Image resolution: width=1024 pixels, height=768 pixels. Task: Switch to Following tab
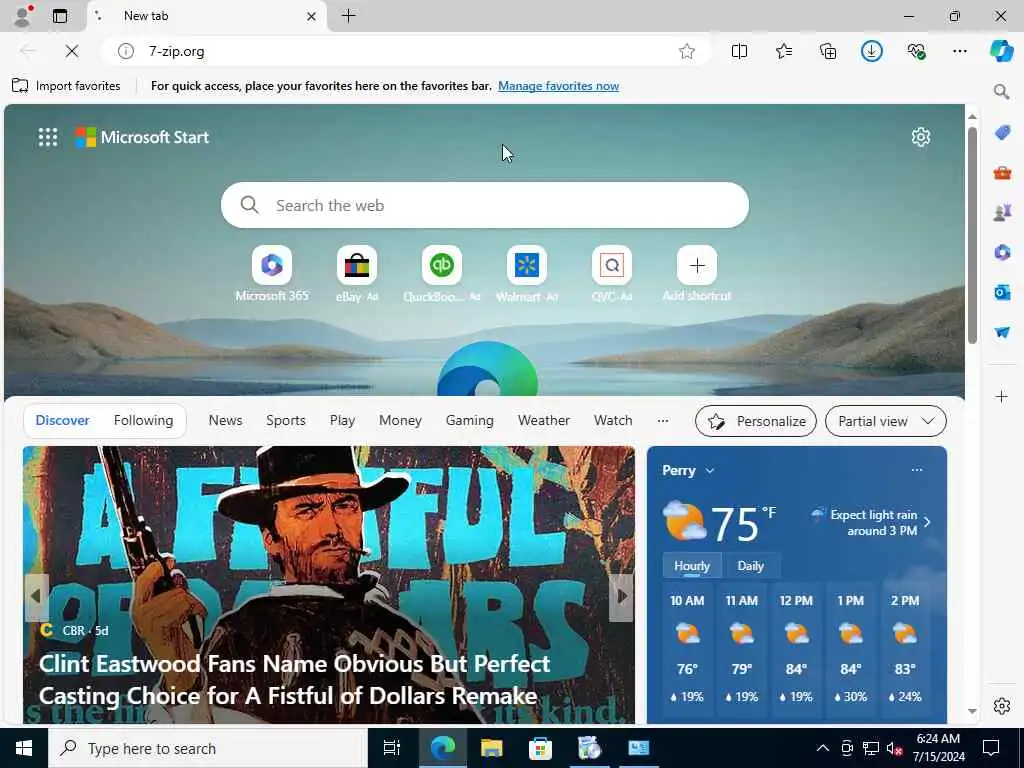[x=144, y=421]
